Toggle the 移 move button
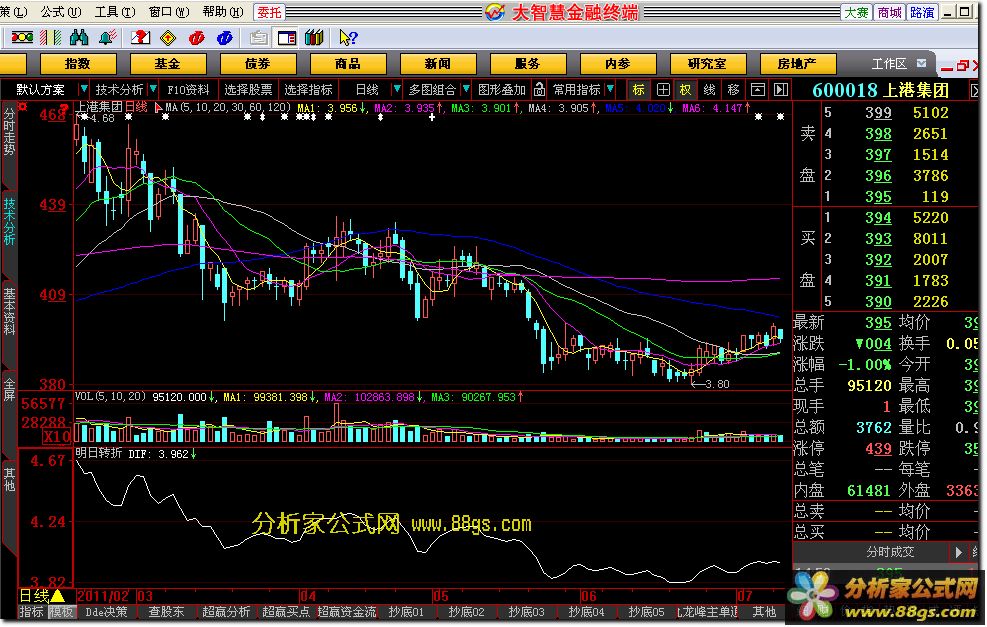The image size is (987, 627). click(x=733, y=89)
